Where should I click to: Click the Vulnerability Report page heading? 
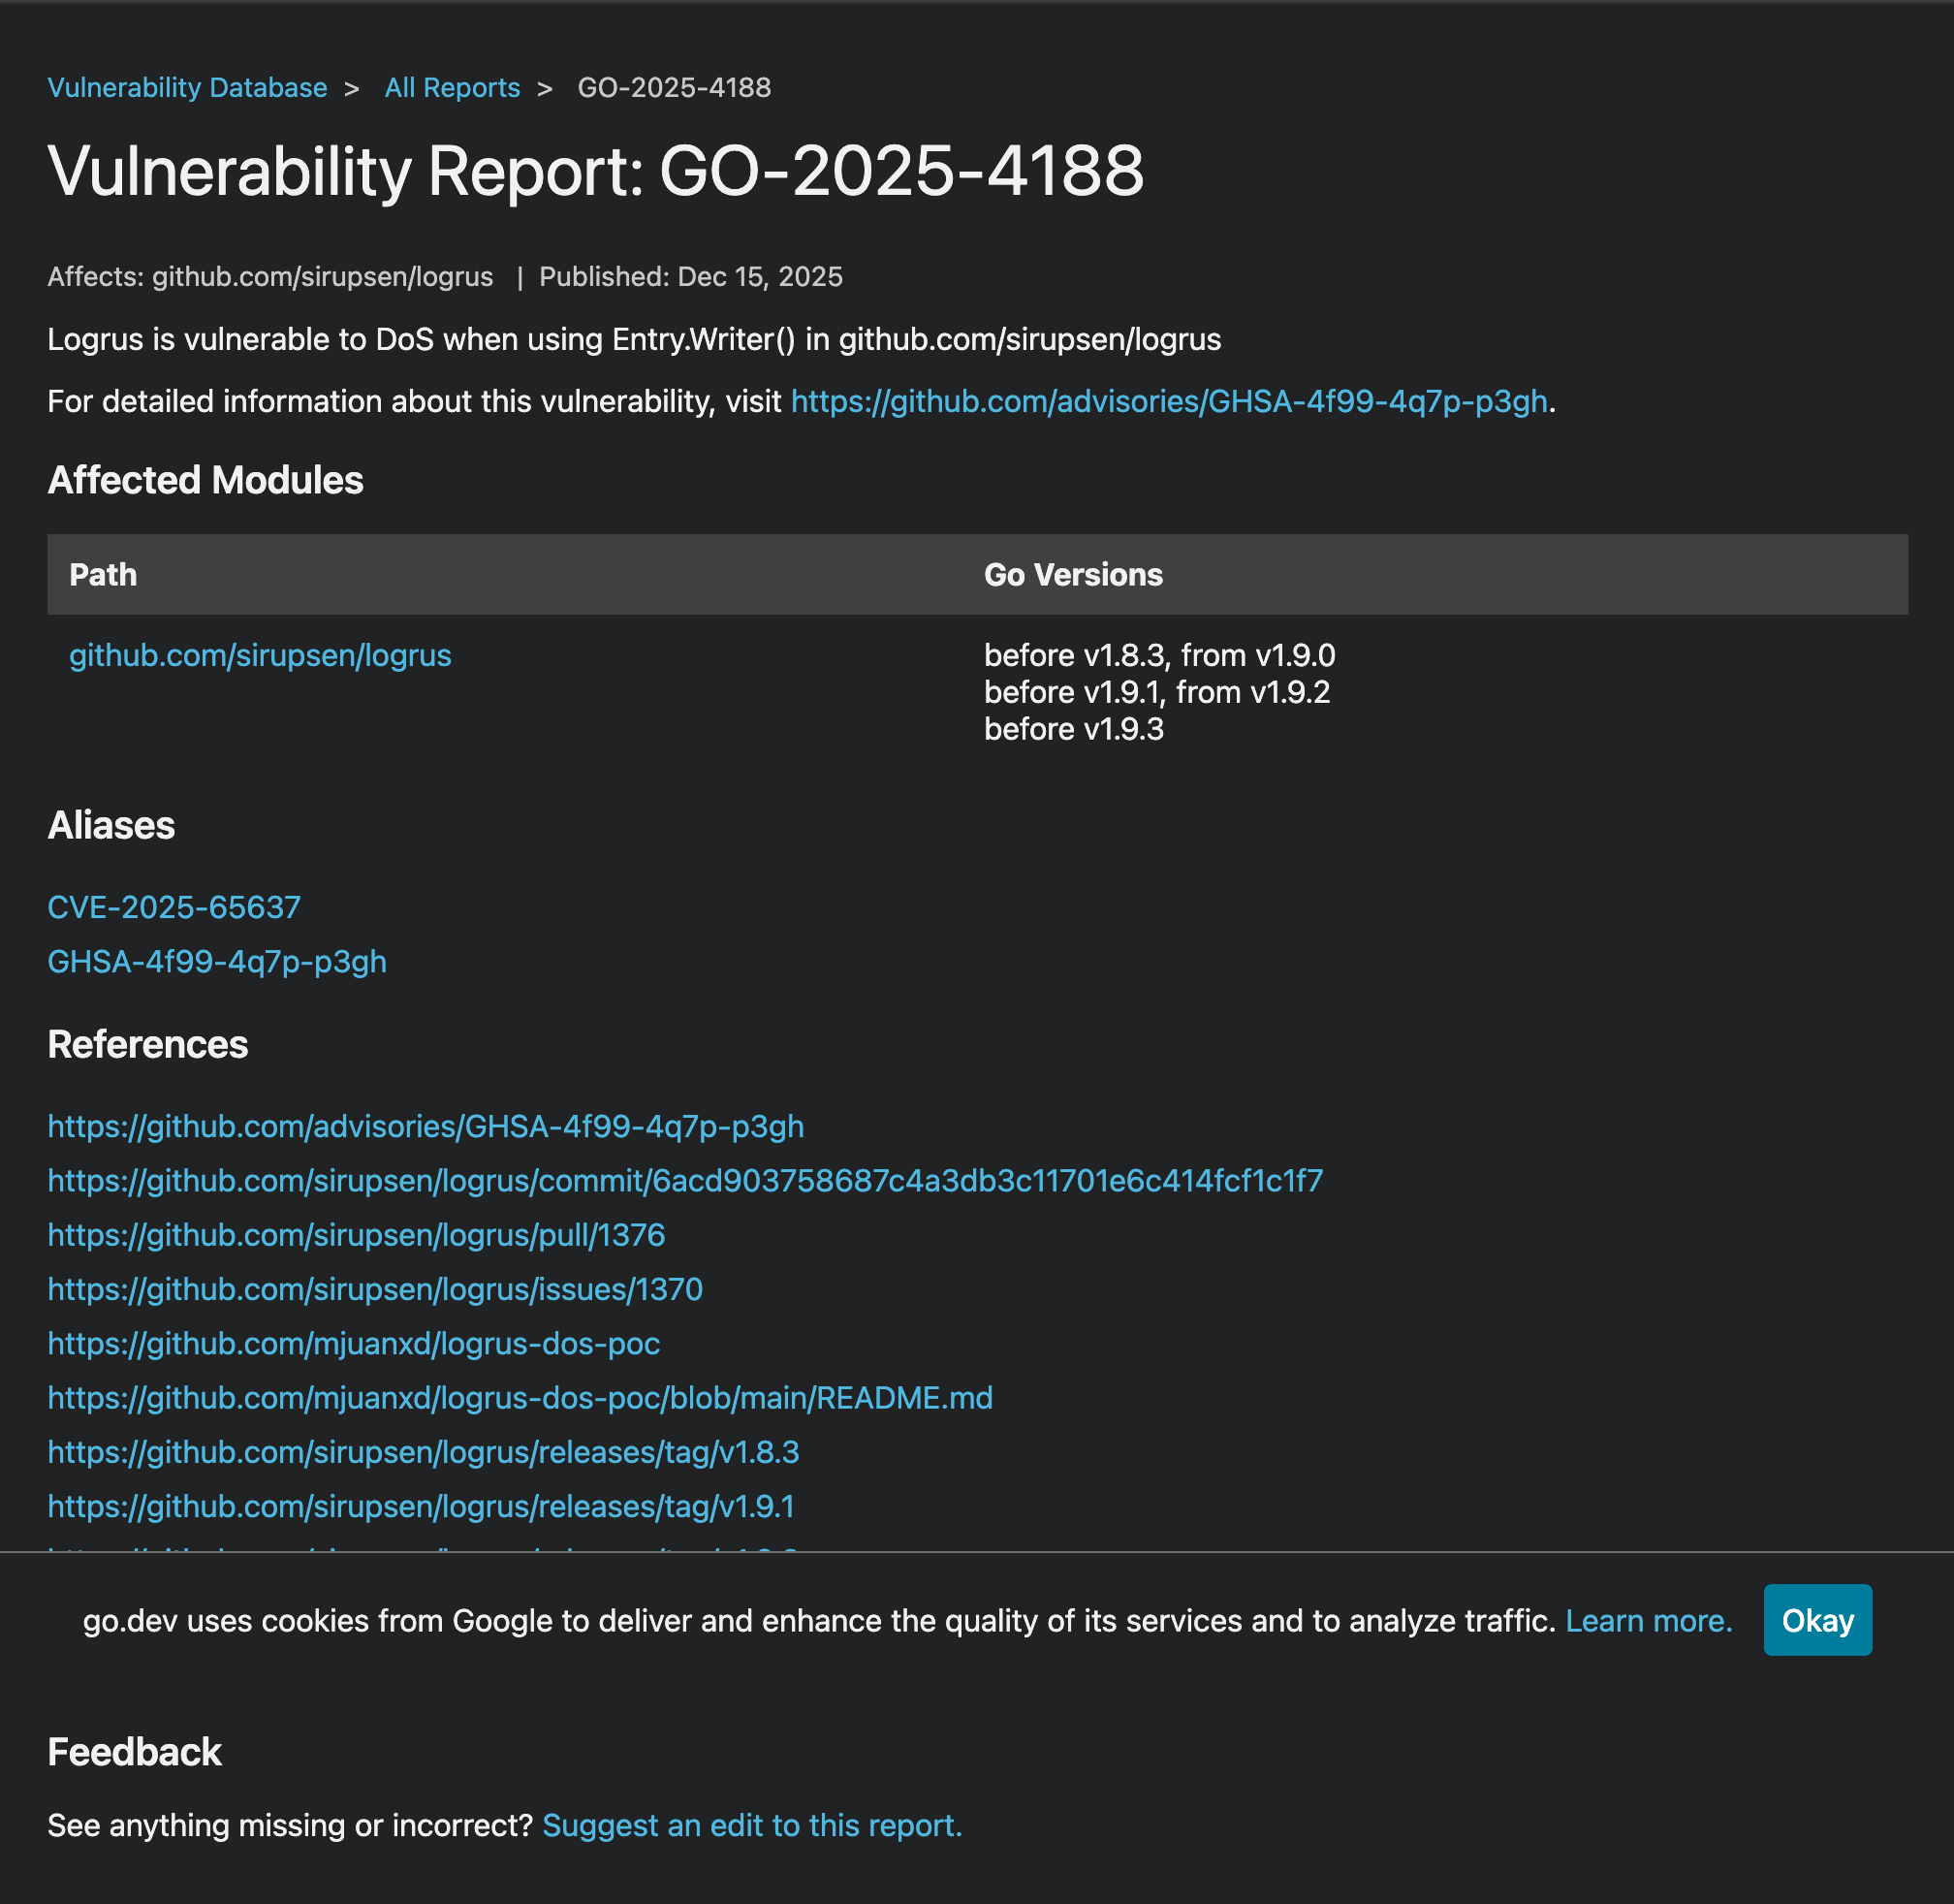click(597, 172)
